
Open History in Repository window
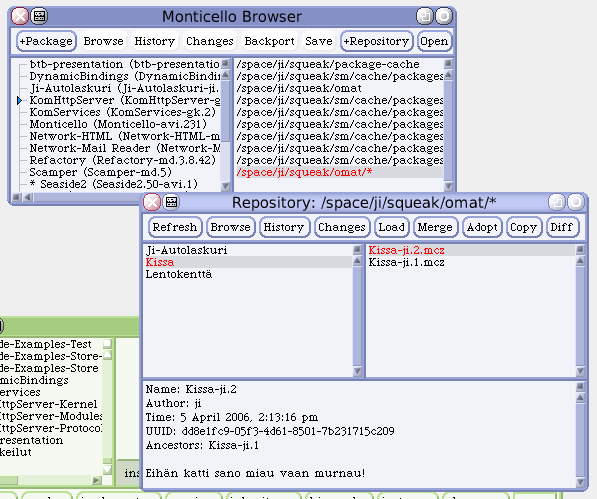(x=284, y=227)
